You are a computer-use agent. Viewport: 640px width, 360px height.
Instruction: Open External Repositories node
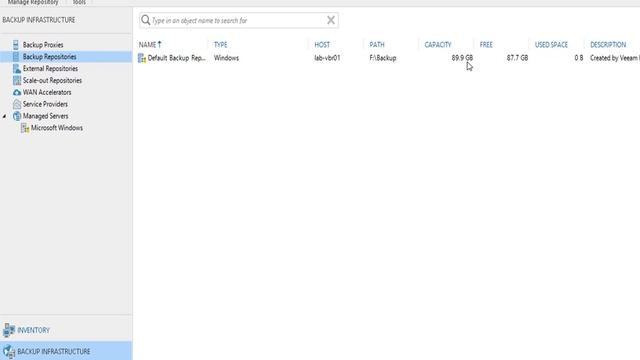(50, 69)
